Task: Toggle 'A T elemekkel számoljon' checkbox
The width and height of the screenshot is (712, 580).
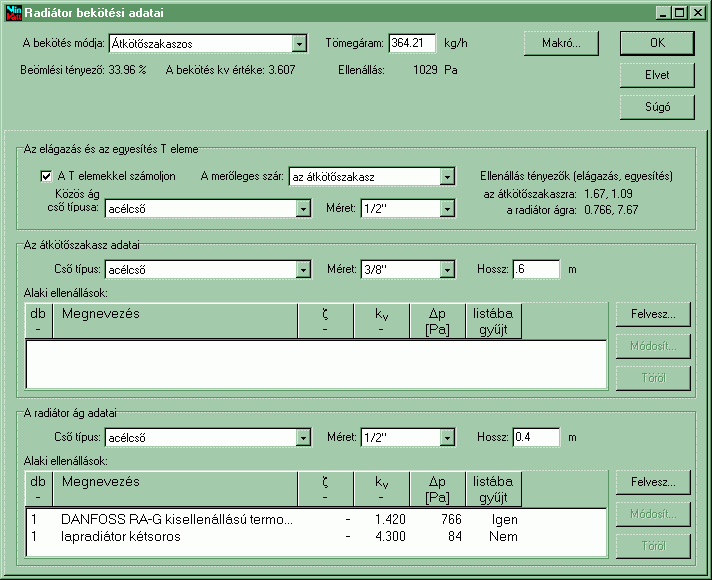Action: click(46, 176)
